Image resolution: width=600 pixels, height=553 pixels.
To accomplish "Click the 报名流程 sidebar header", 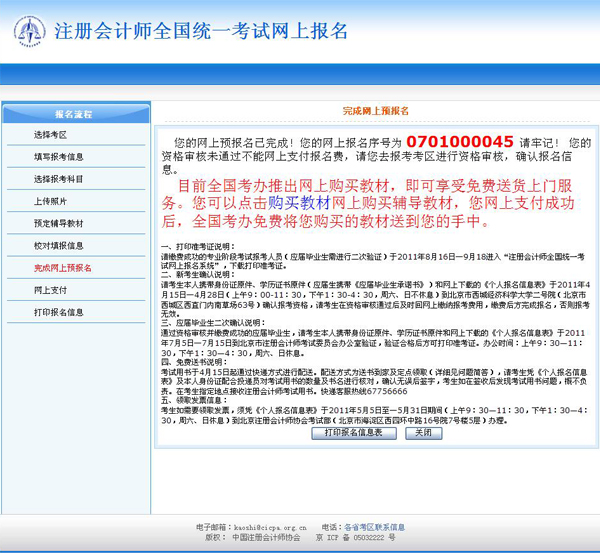I will 76,114.
